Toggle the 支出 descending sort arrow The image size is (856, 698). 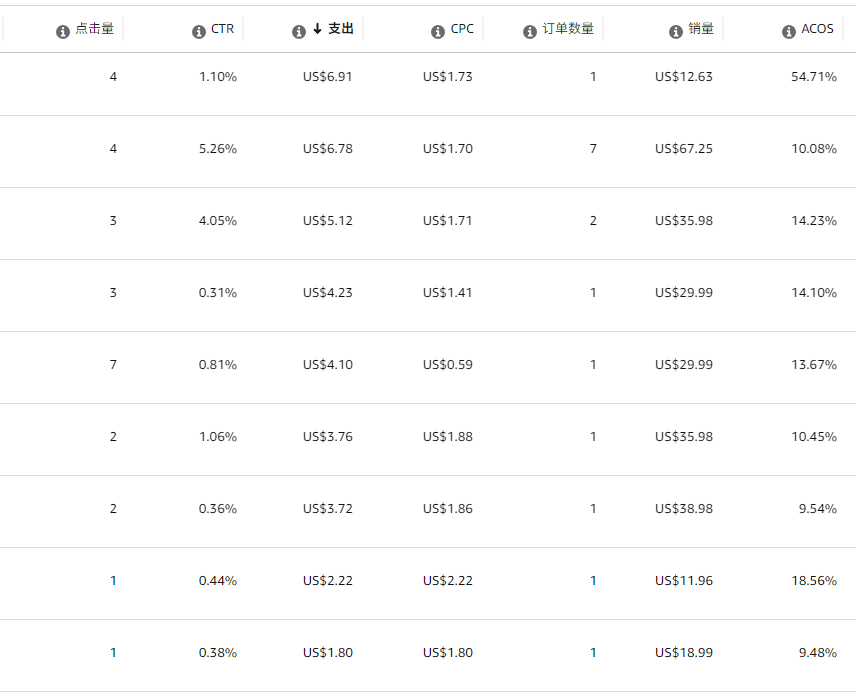tap(317, 30)
